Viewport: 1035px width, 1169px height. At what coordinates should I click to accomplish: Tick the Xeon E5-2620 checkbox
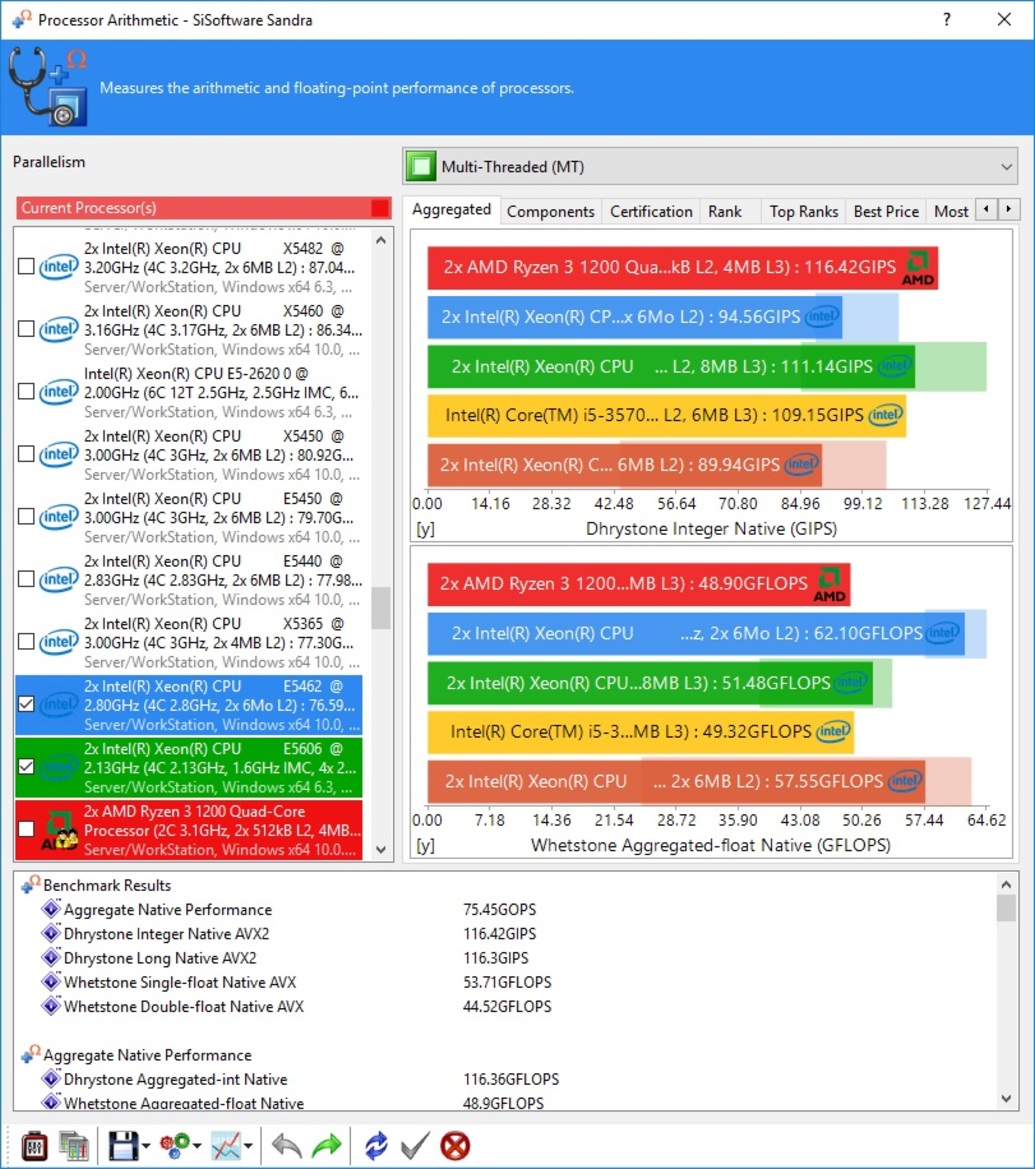pos(26,392)
